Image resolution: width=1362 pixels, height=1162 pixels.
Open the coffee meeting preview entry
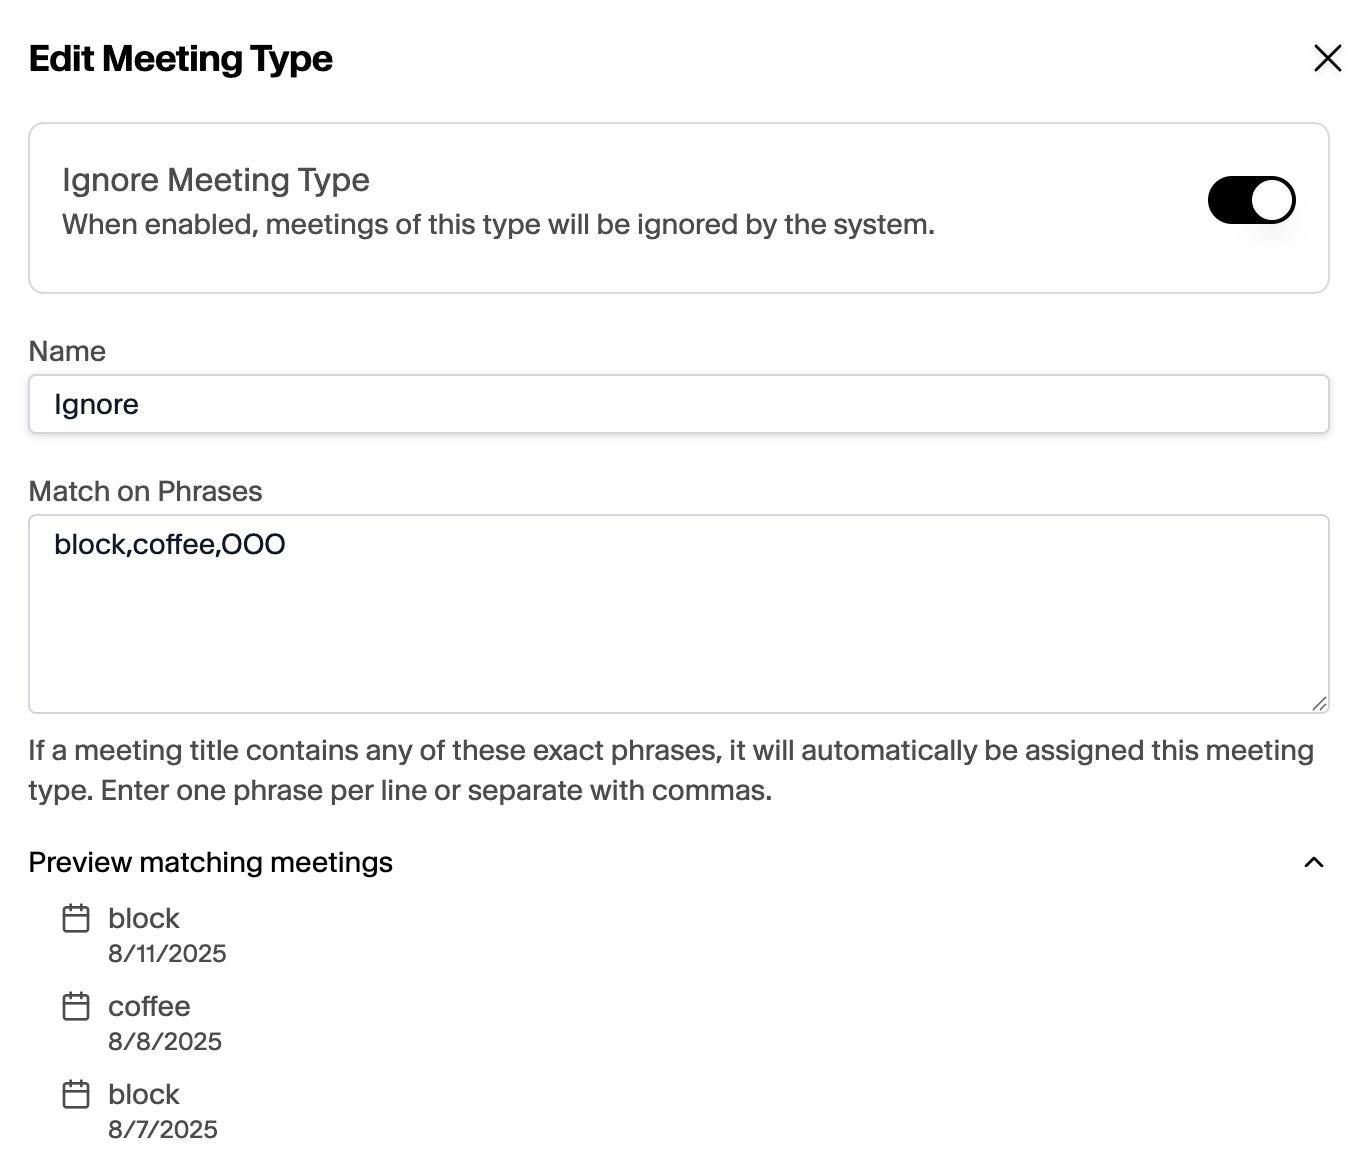pos(149,1006)
